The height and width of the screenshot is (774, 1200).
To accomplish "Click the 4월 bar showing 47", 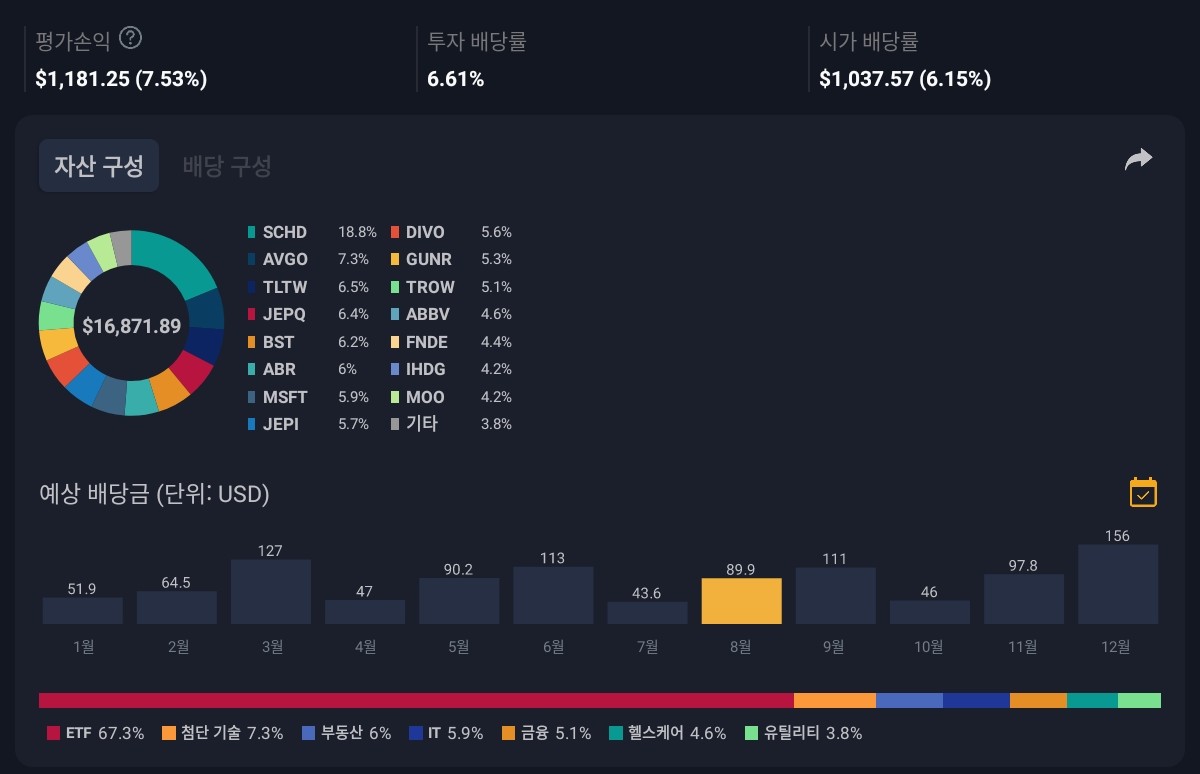I will tap(365, 612).
